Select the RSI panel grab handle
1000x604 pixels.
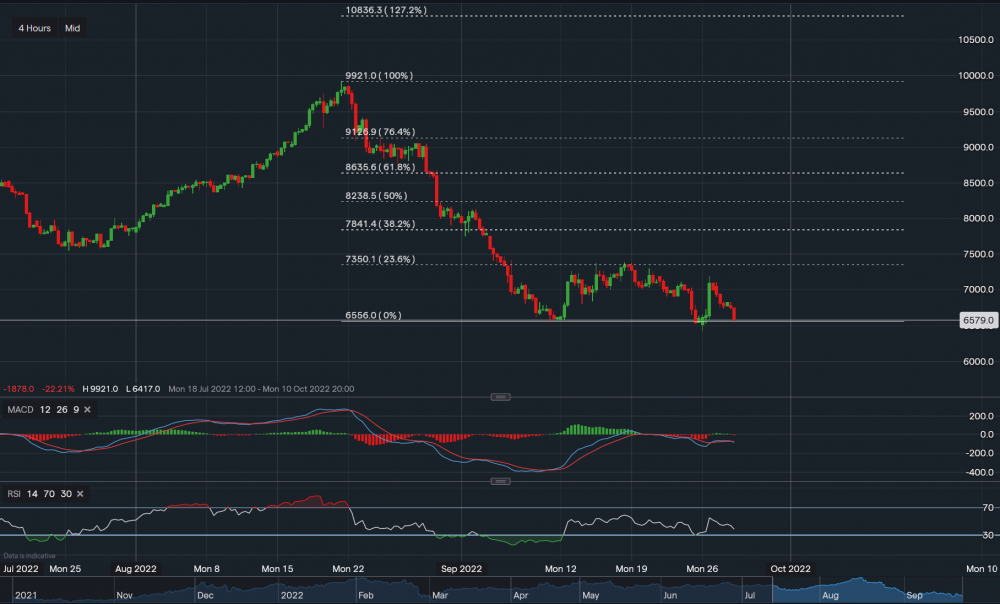[x=500, y=481]
